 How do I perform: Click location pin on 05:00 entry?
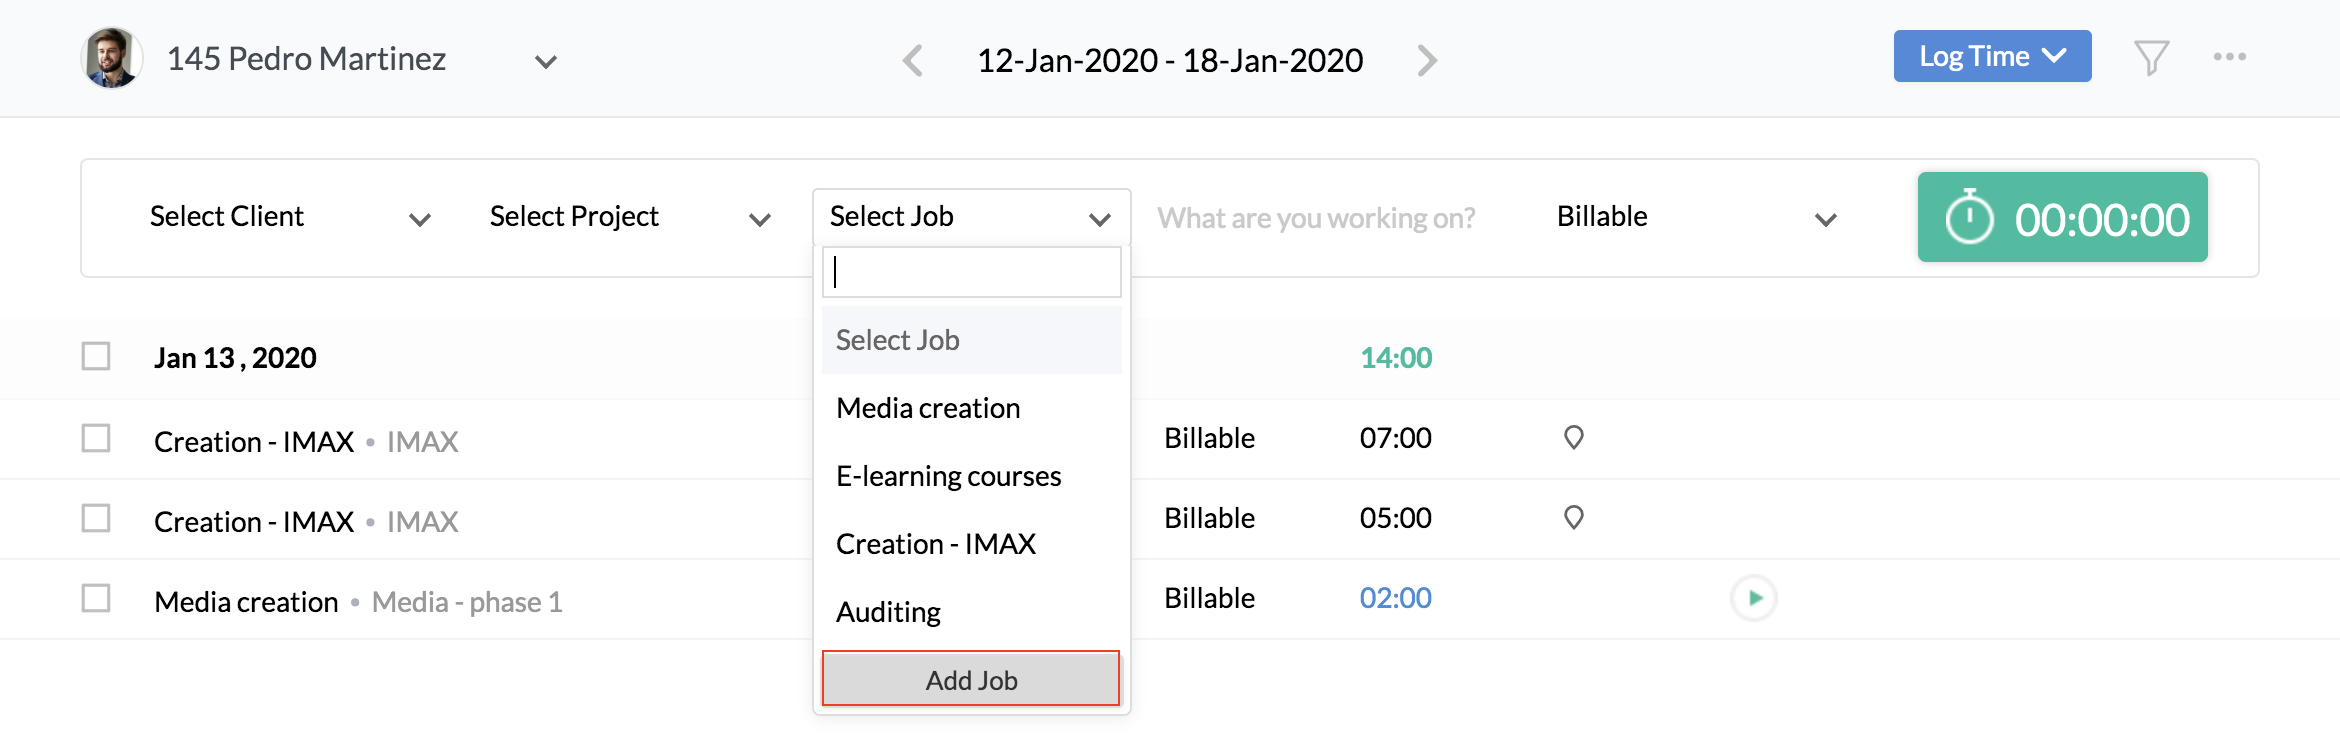[1573, 518]
